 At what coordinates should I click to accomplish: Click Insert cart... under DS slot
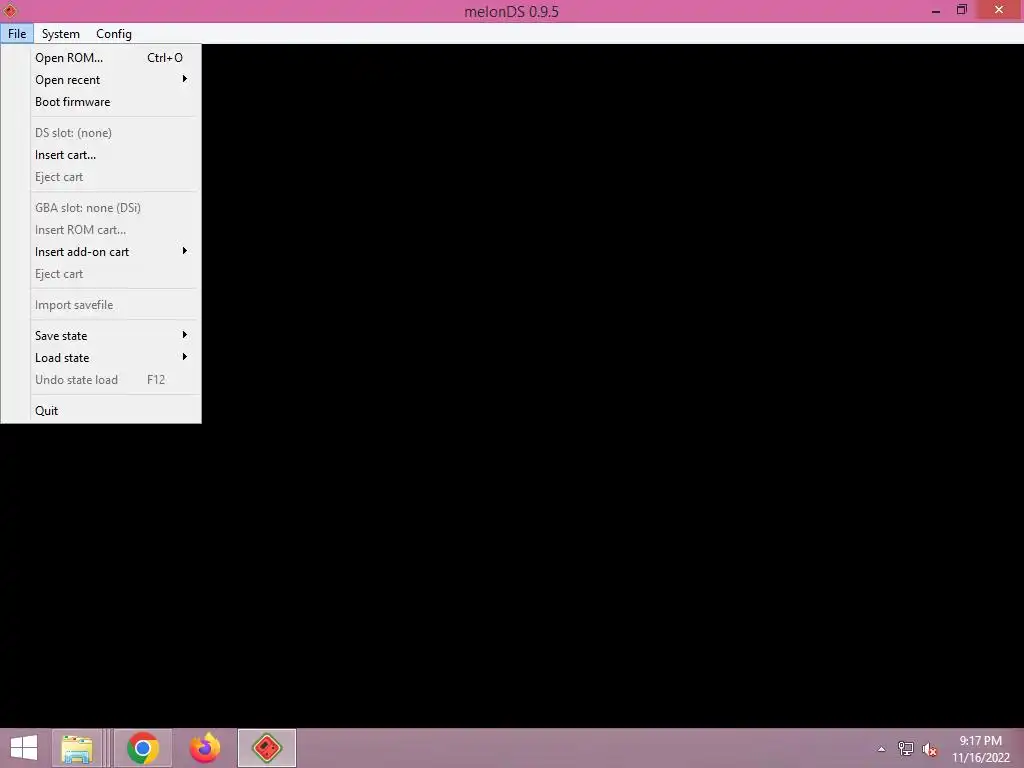tap(114, 155)
